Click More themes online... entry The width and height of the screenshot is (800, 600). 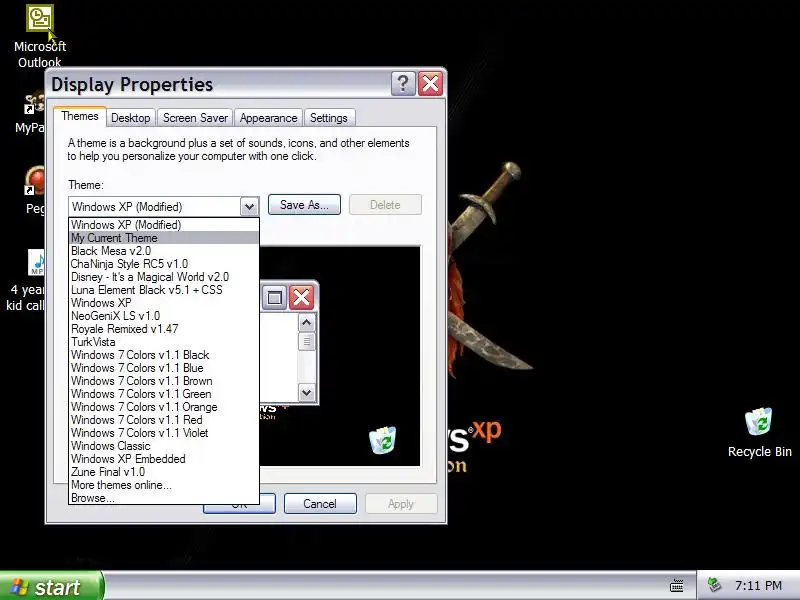pos(164,485)
